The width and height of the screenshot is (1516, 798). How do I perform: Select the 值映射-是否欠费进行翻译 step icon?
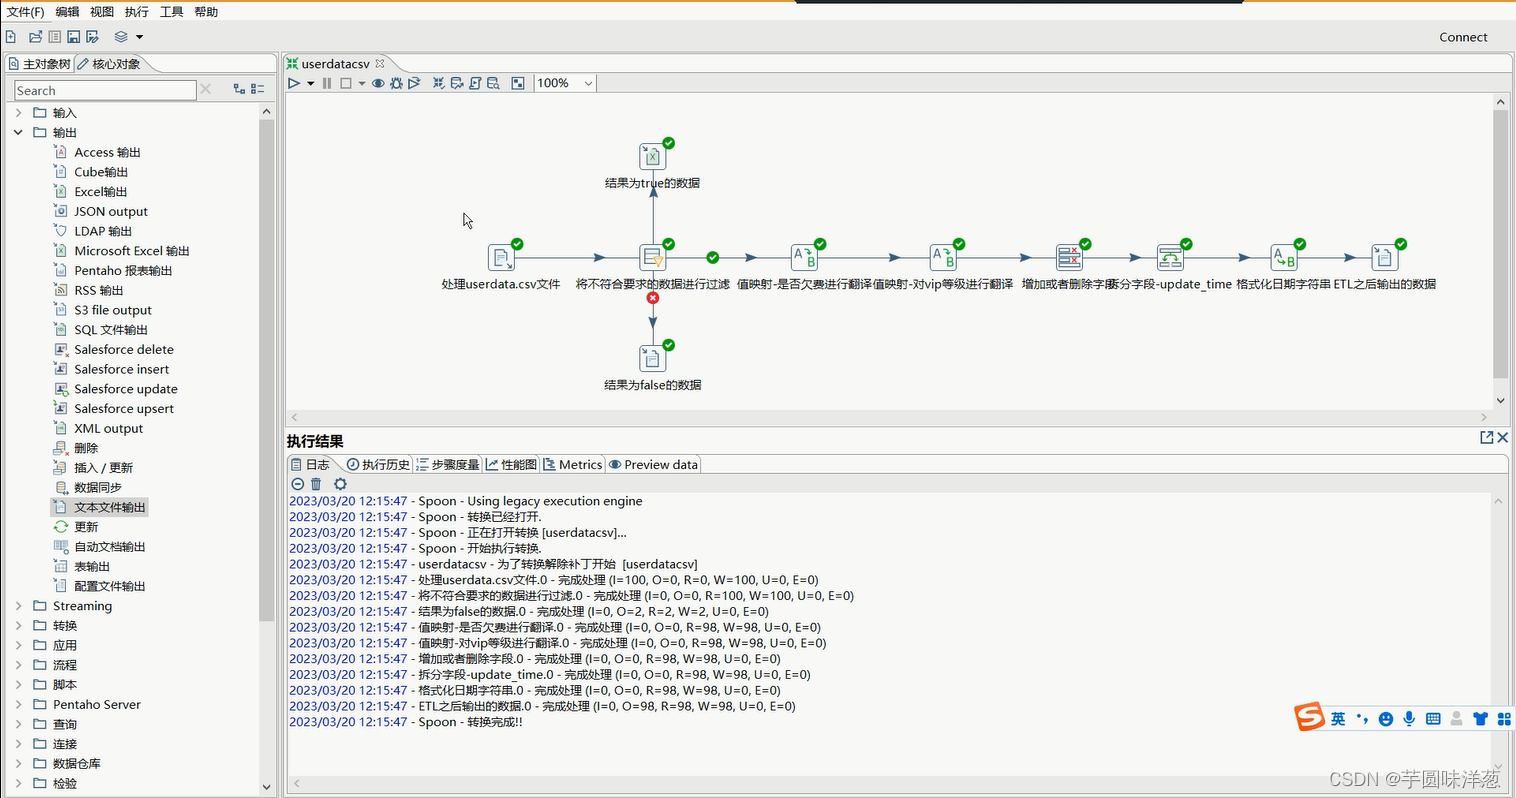point(804,257)
